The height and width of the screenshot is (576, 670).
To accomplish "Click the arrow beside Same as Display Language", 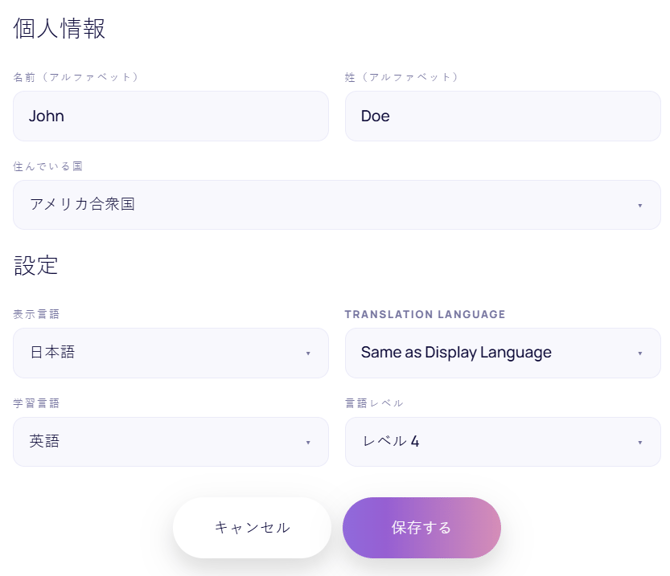I will point(640,353).
